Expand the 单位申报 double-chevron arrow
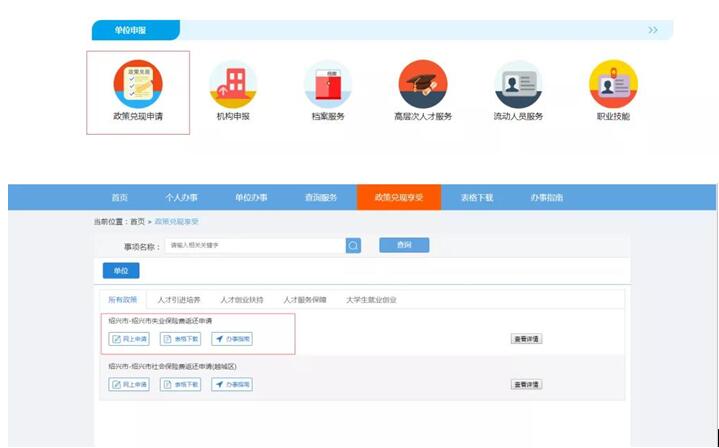 652,30
